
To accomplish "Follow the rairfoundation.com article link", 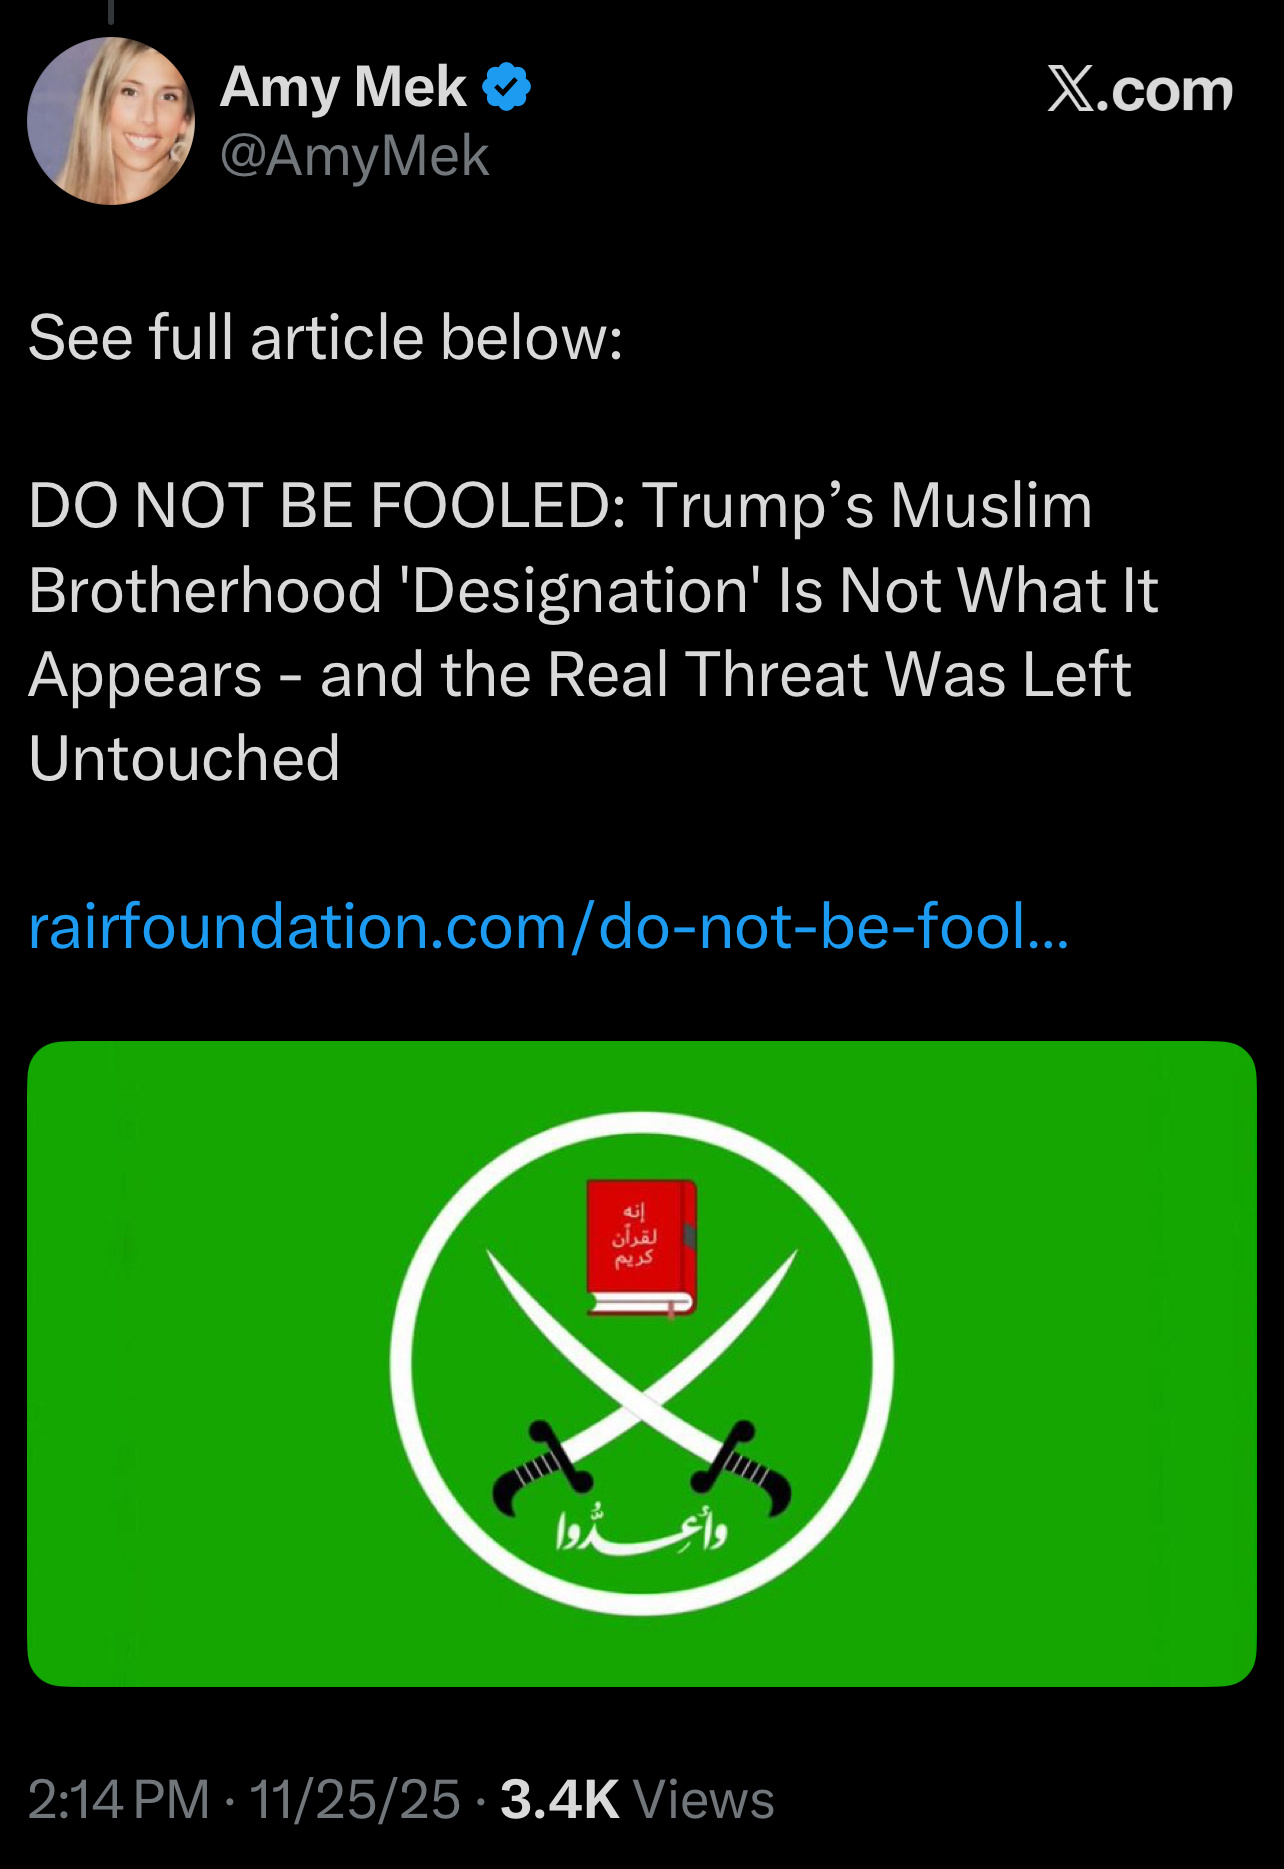I will tap(548, 926).
